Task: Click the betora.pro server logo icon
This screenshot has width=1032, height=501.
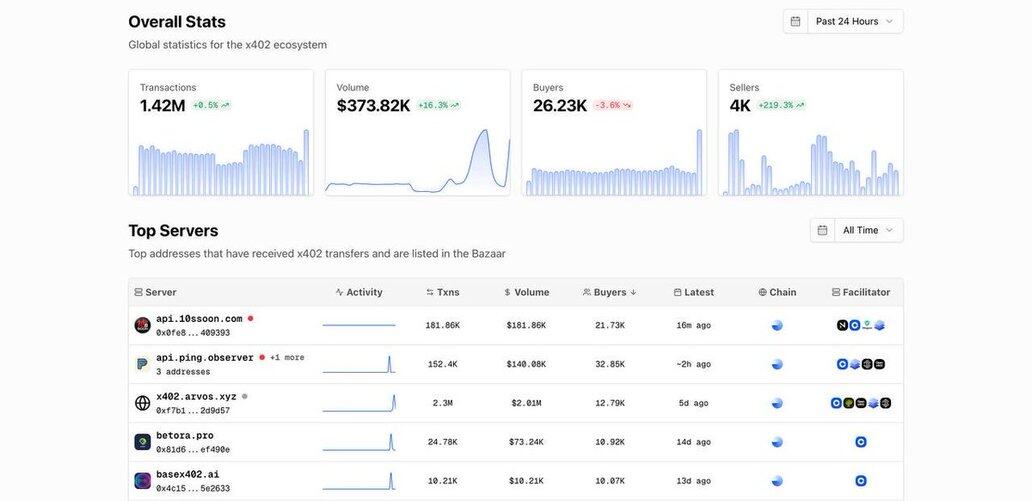Action: [x=143, y=442]
